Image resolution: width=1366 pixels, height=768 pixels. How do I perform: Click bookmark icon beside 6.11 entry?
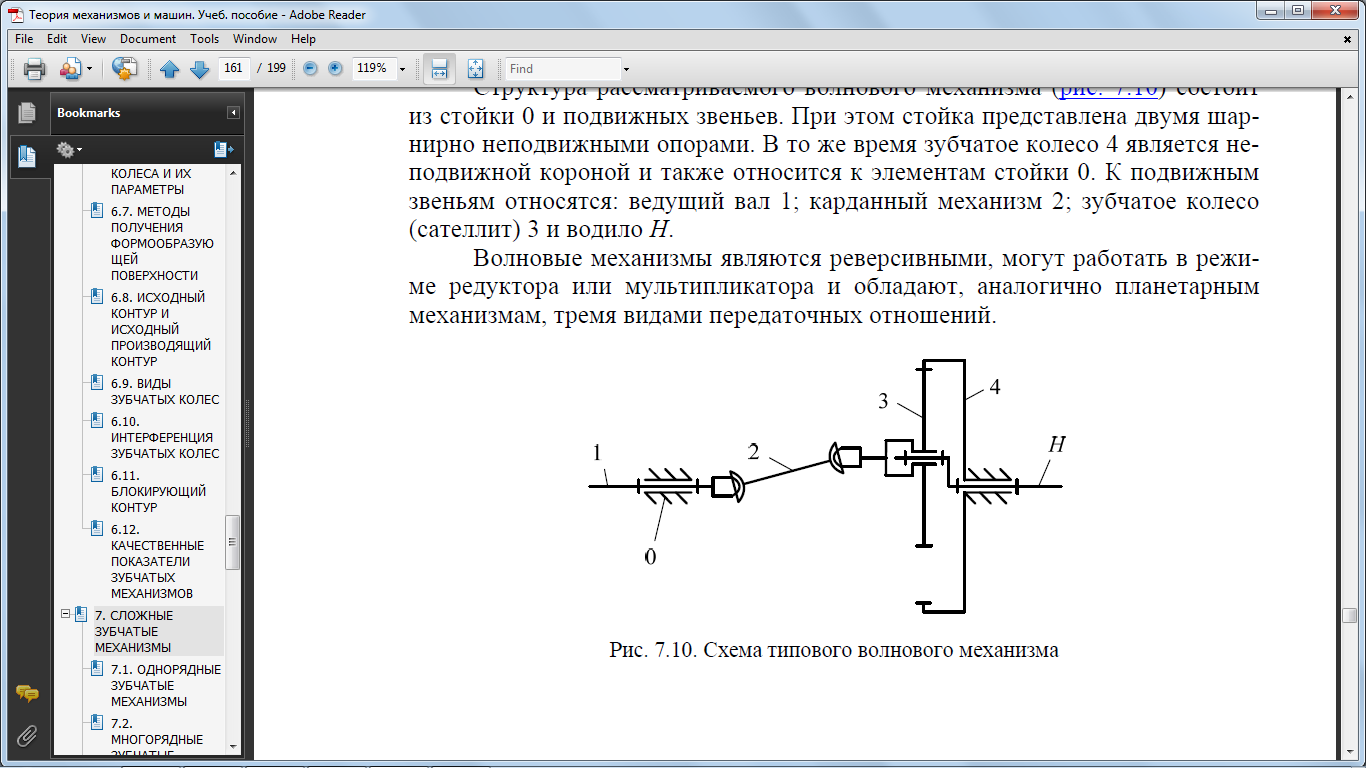tap(97, 475)
